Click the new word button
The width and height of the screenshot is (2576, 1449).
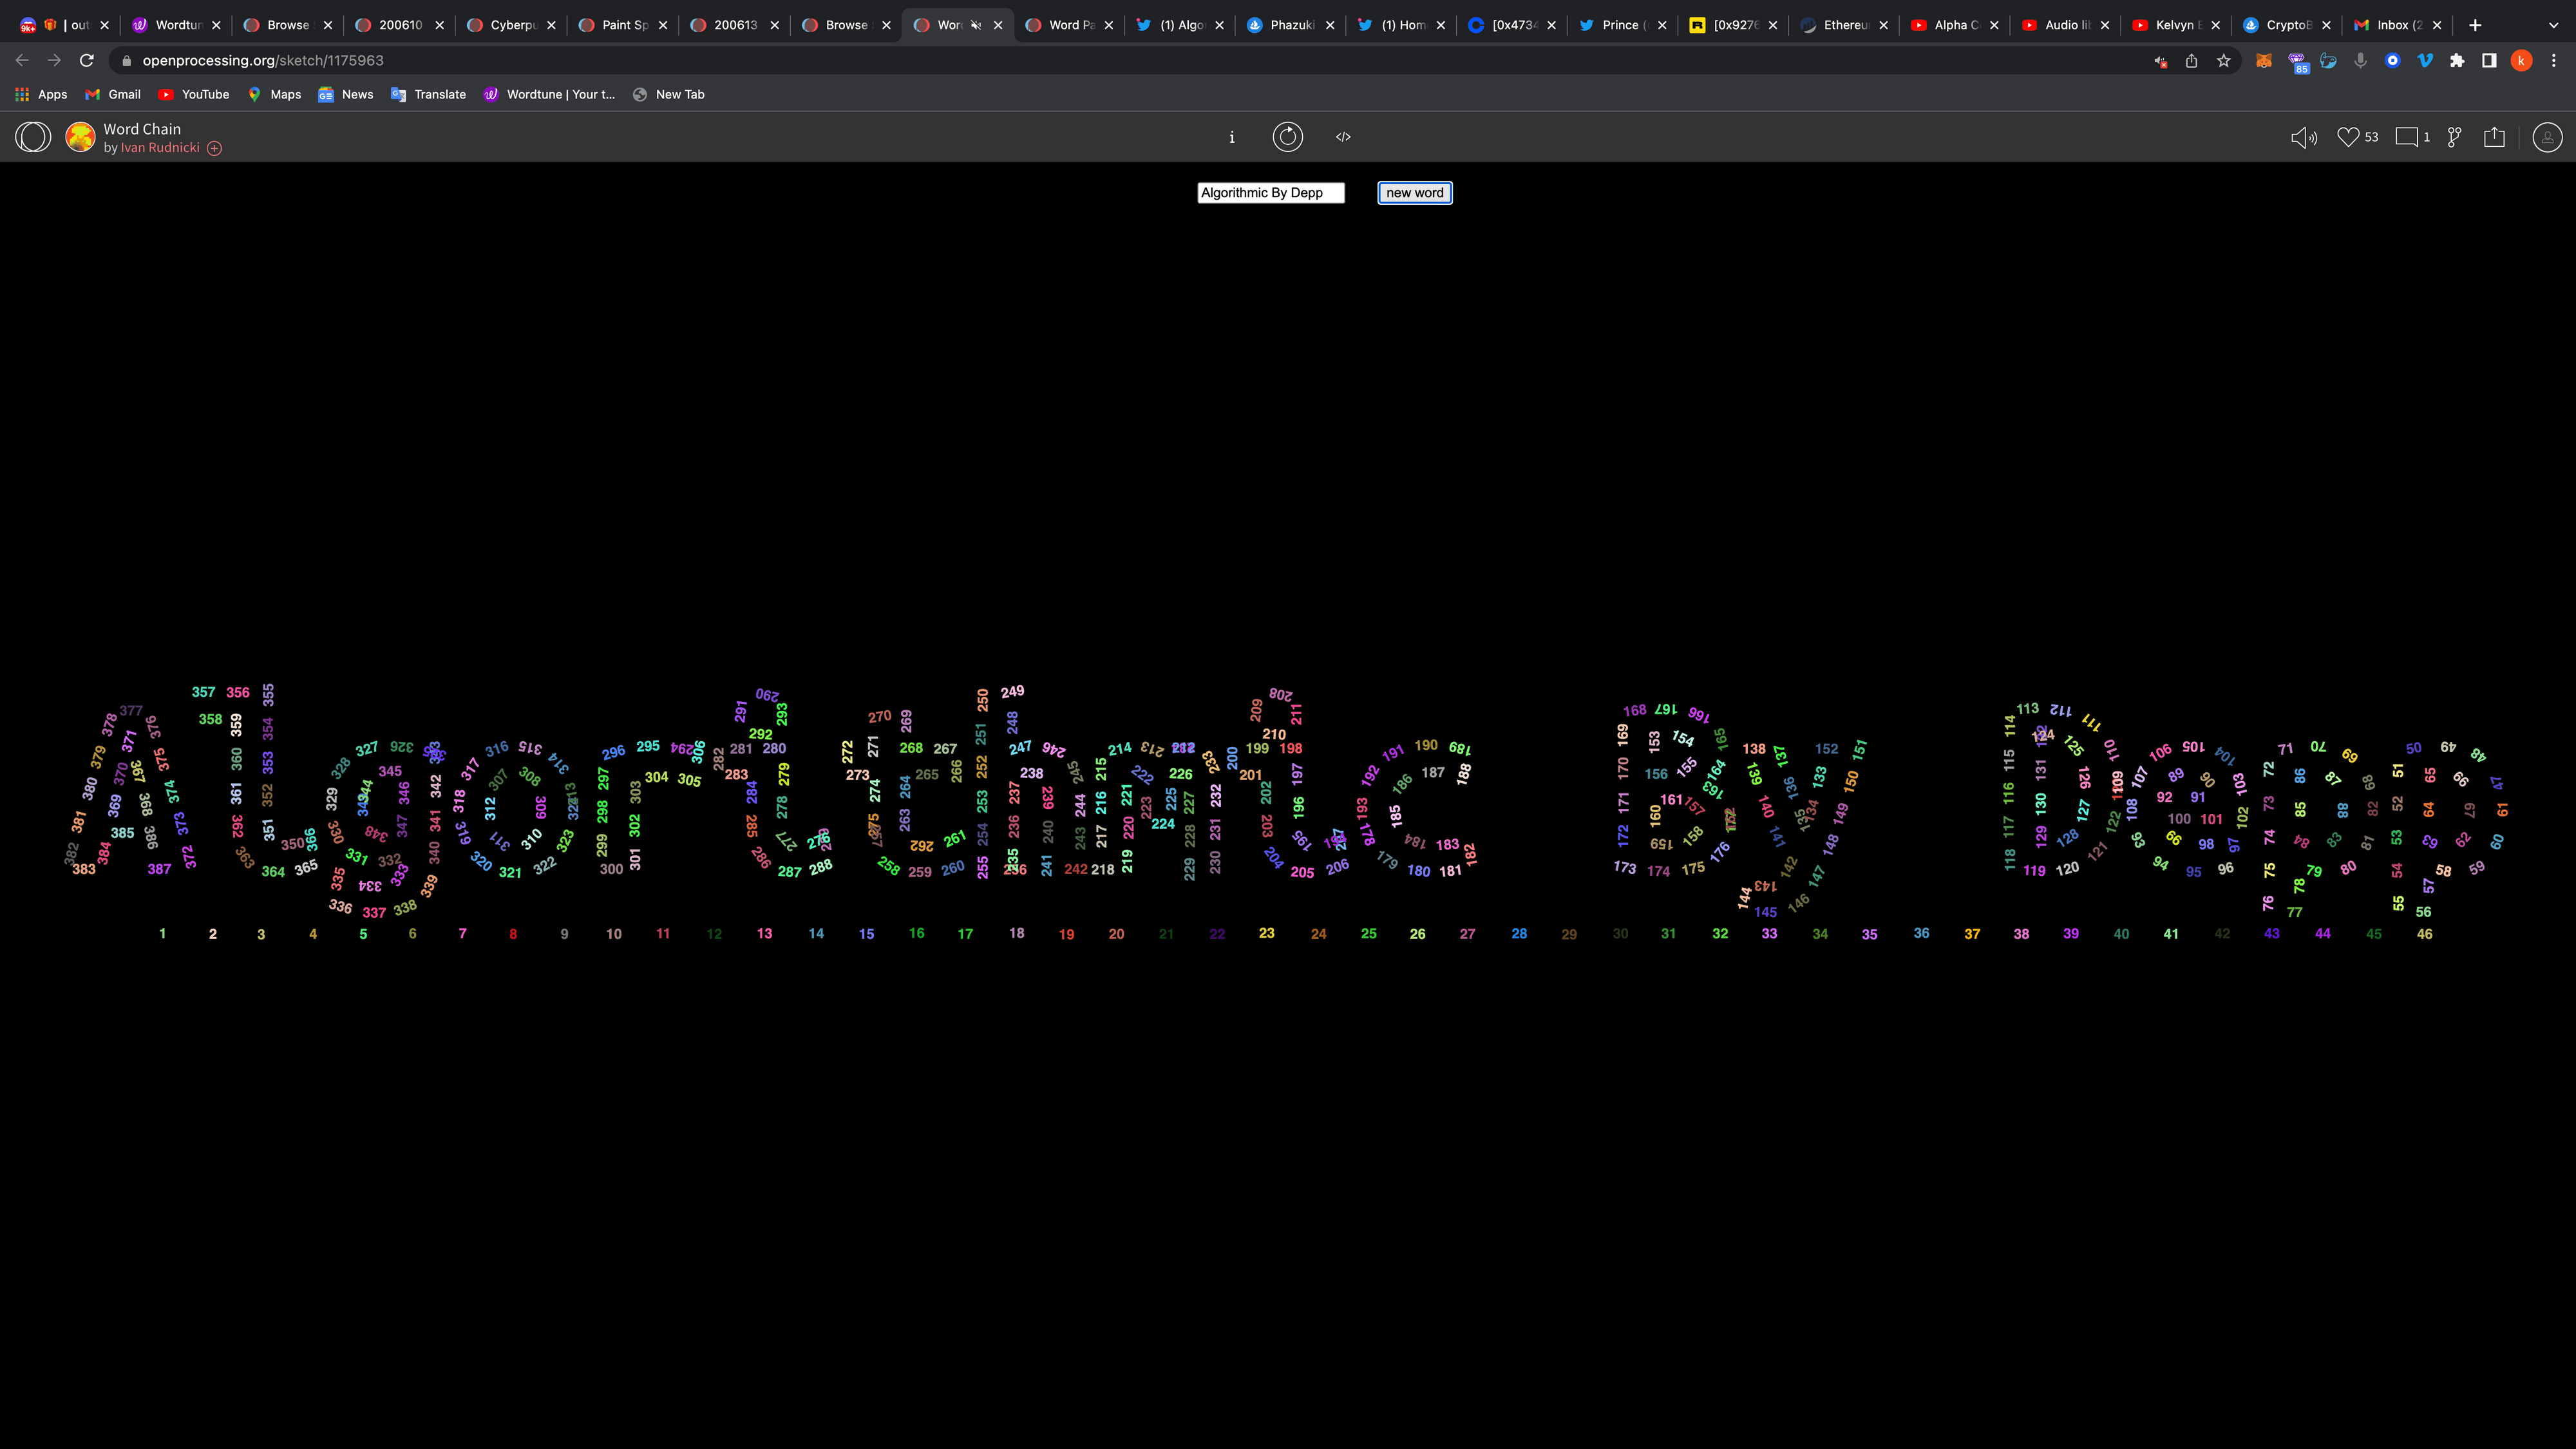1414,193
